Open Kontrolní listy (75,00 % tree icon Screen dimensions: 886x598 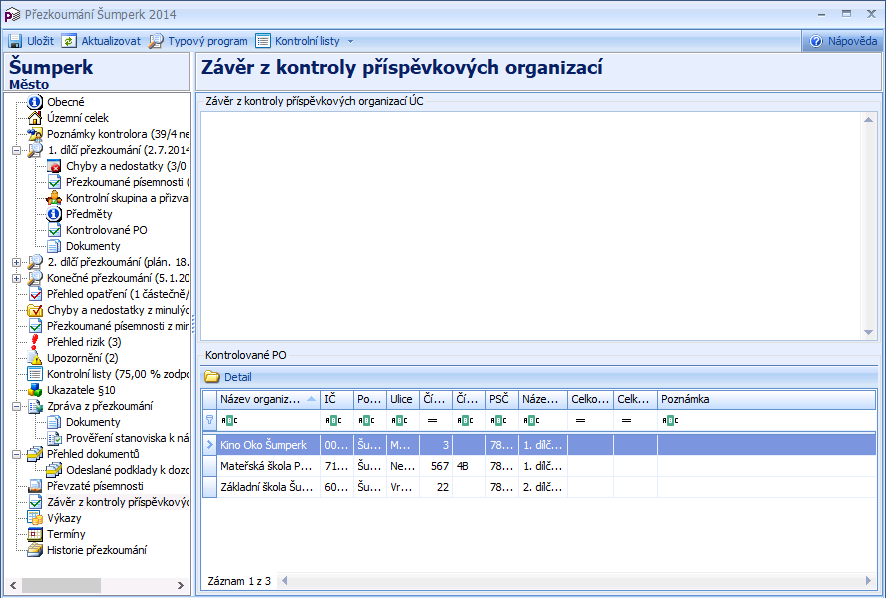click(35, 374)
